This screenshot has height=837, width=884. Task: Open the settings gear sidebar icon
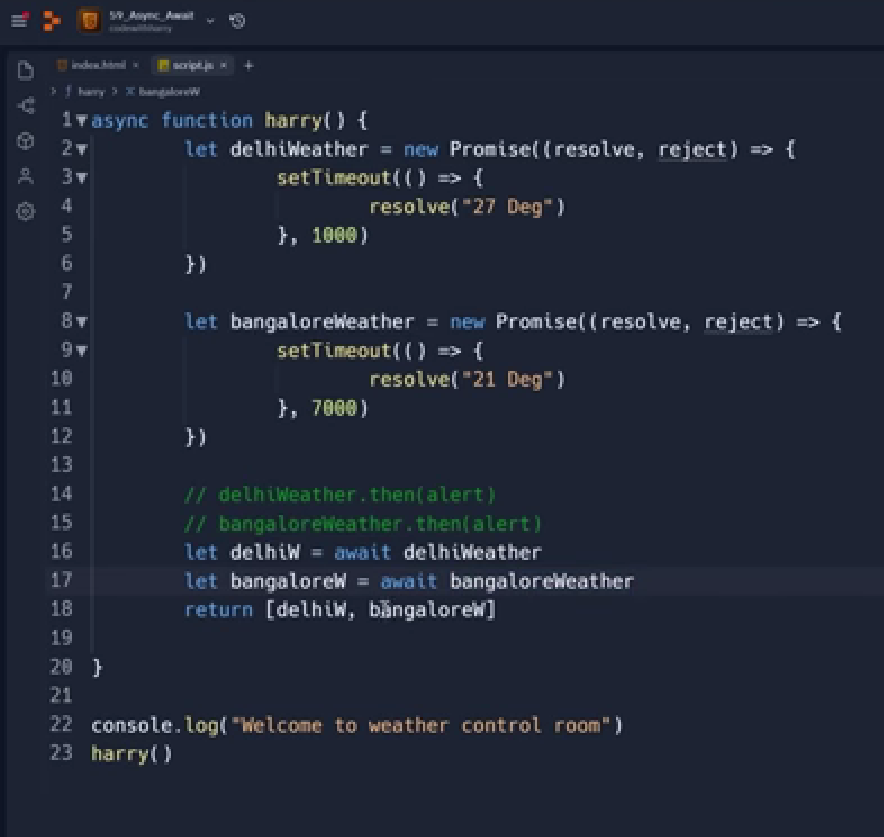25,211
